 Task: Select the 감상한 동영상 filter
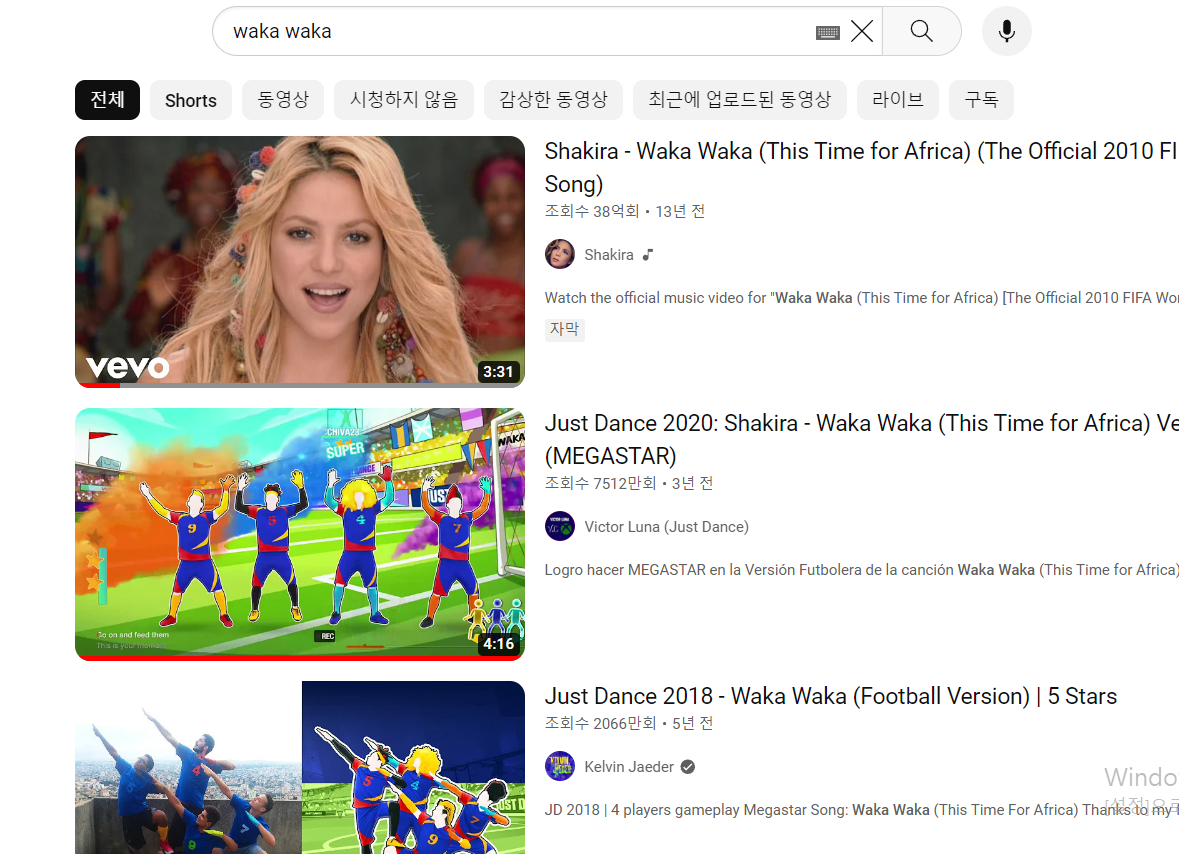(553, 100)
